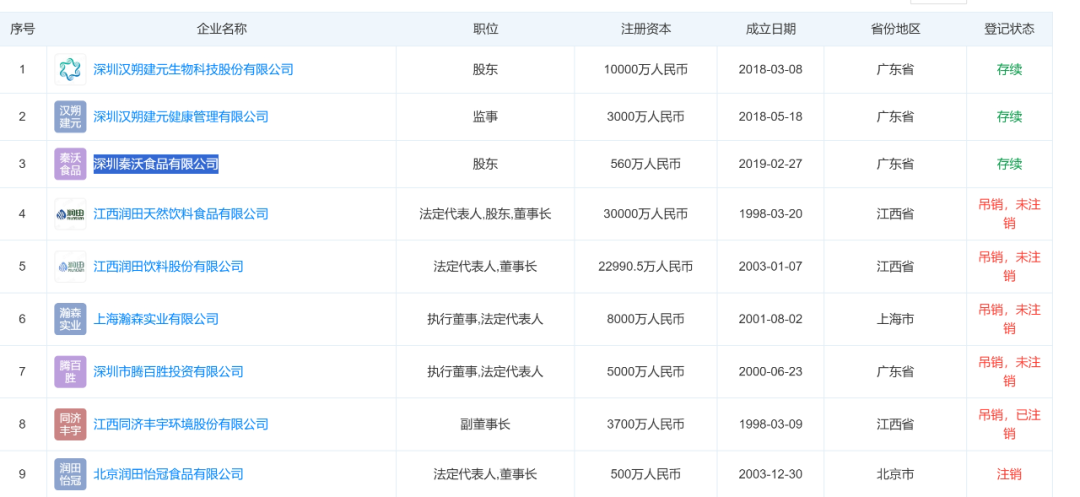The height and width of the screenshot is (497, 1080).
Task: Open 深圳汉朔建元健康管理有限公司 link
Action: tap(181, 117)
